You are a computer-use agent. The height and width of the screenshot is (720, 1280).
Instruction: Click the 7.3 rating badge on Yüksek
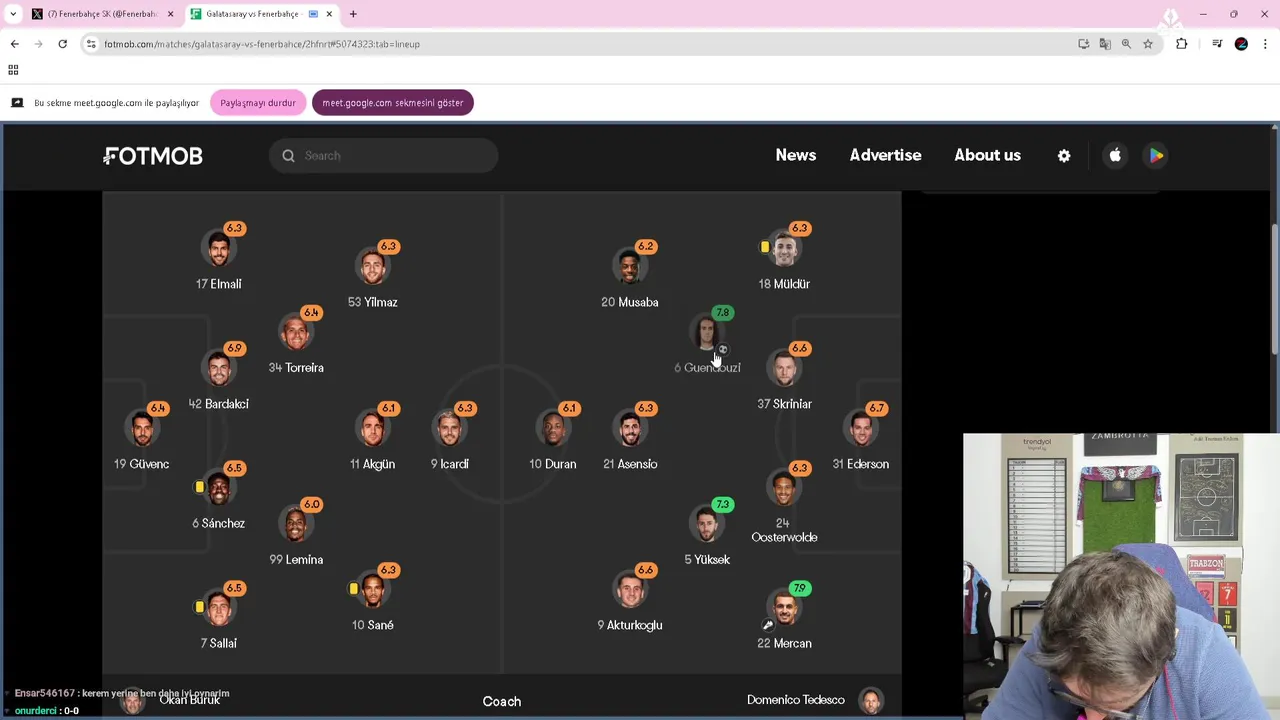pos(722,504)
